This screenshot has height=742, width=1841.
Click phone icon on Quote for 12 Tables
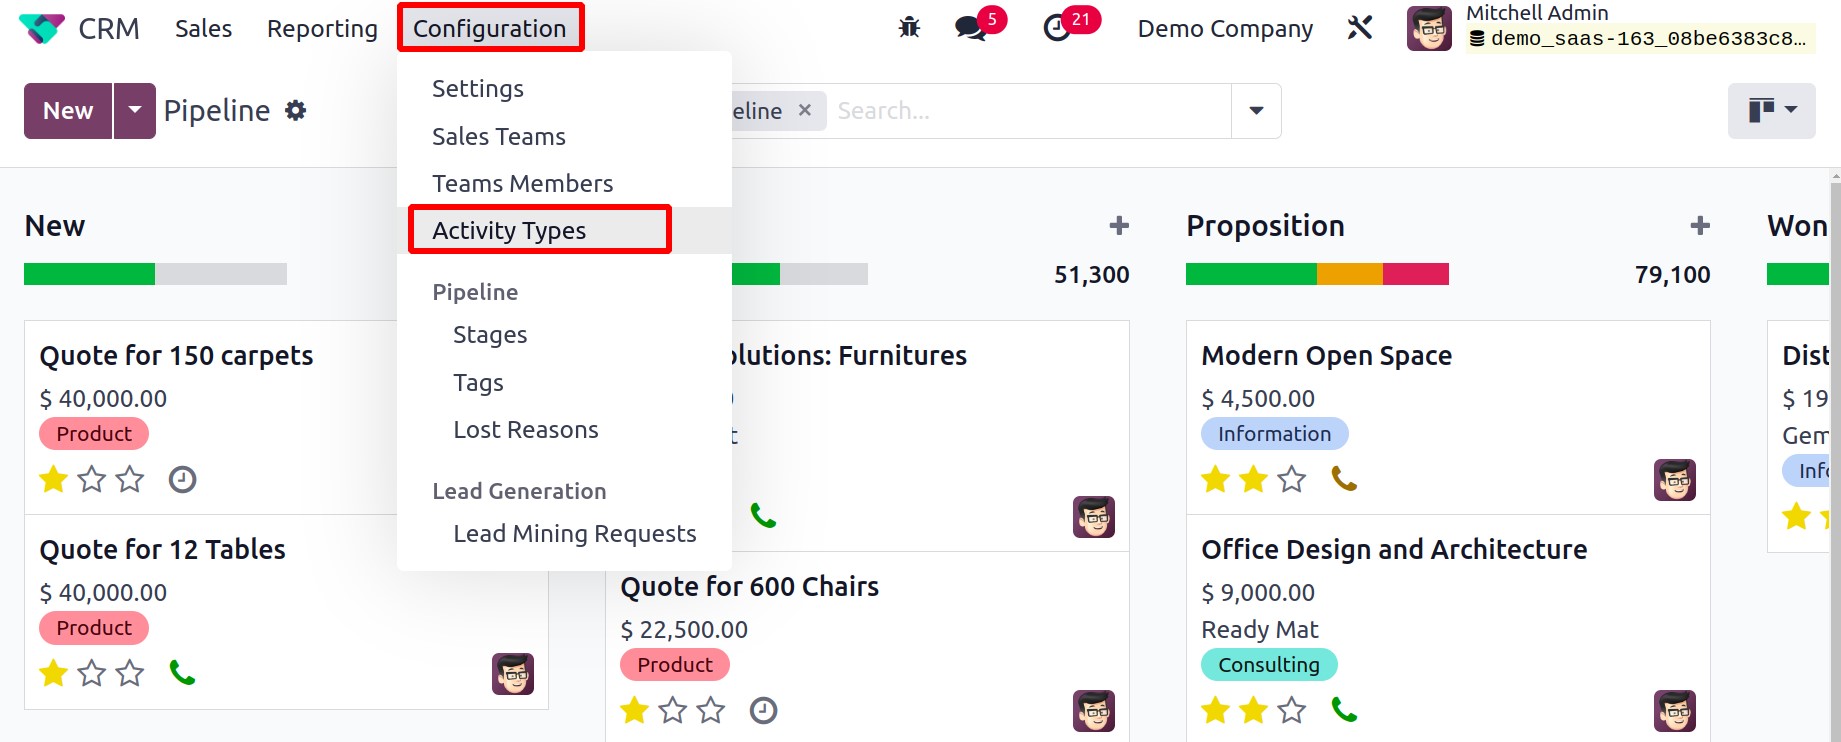coord(182,673)
